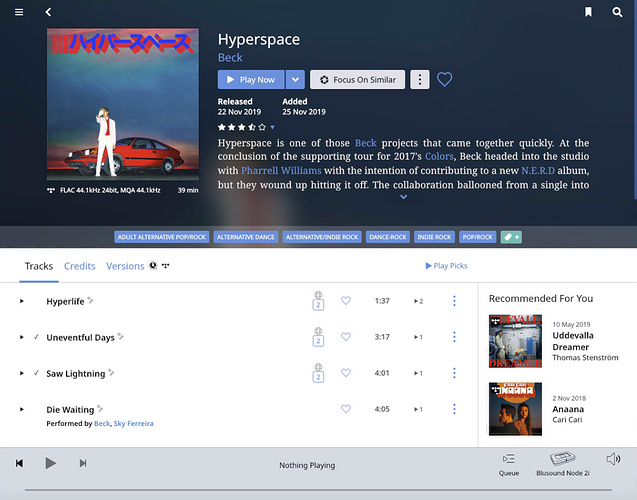This screenshot has height=500, width=637.
Task: Click Hyperlife play count indicator
Action: pyautogui.click(x=418, y=301)
